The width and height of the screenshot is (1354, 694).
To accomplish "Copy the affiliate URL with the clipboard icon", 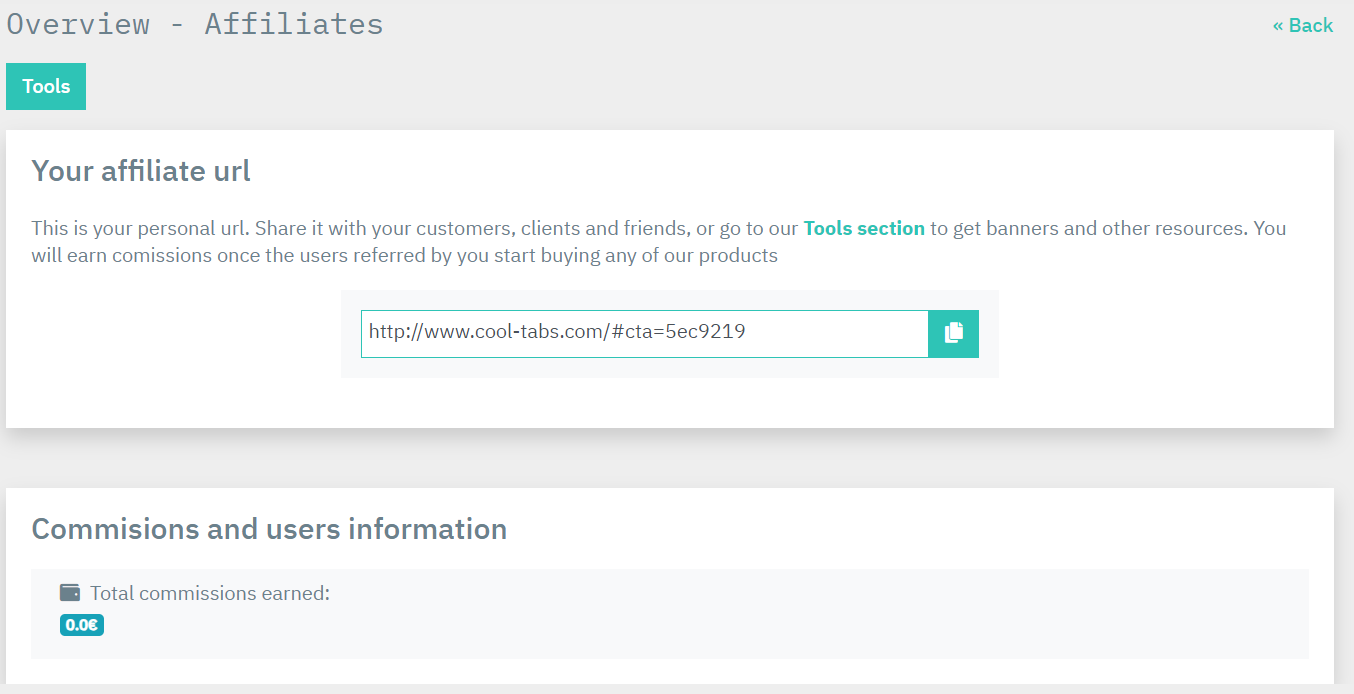I will [953, 333].
